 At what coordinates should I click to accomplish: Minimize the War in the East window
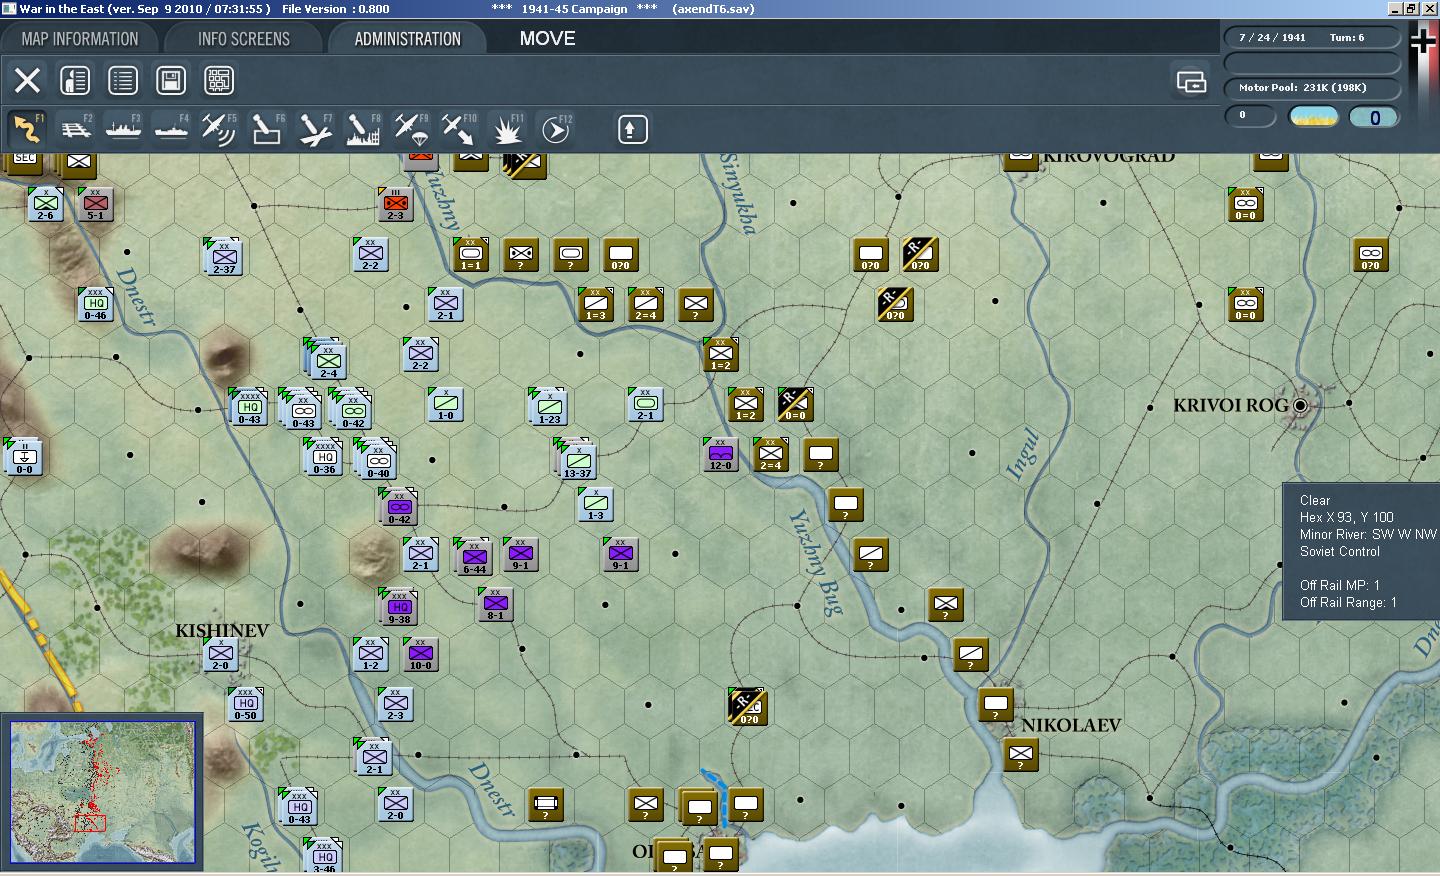click(1396, 8)
